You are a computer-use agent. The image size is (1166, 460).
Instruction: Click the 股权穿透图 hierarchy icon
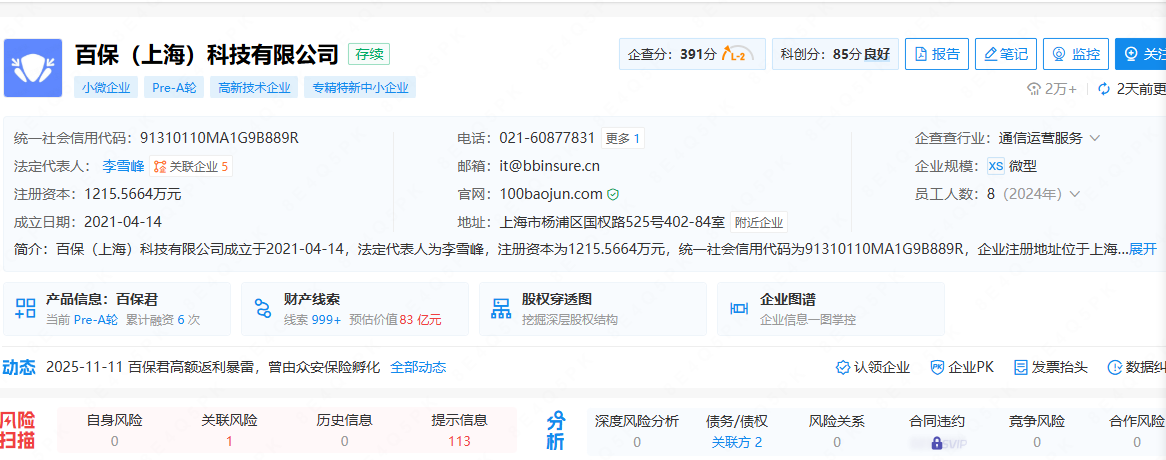[x=501, y=308]
